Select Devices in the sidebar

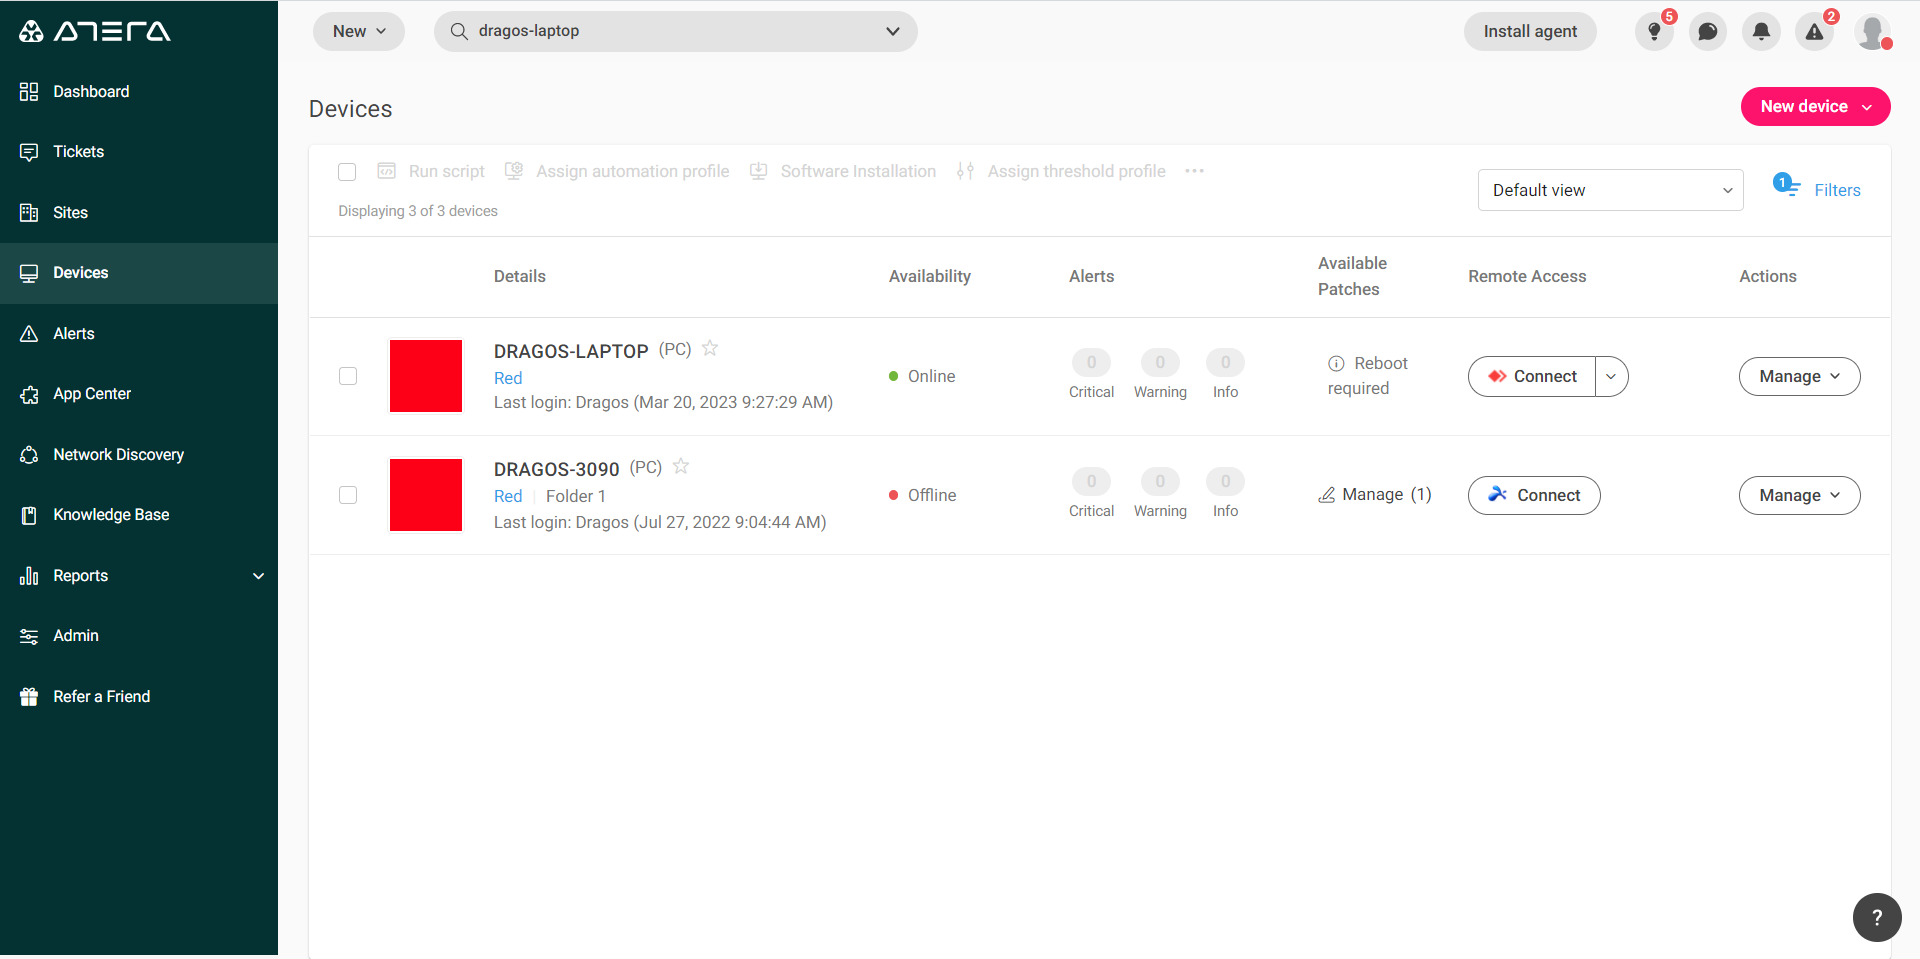pos(139,273)
